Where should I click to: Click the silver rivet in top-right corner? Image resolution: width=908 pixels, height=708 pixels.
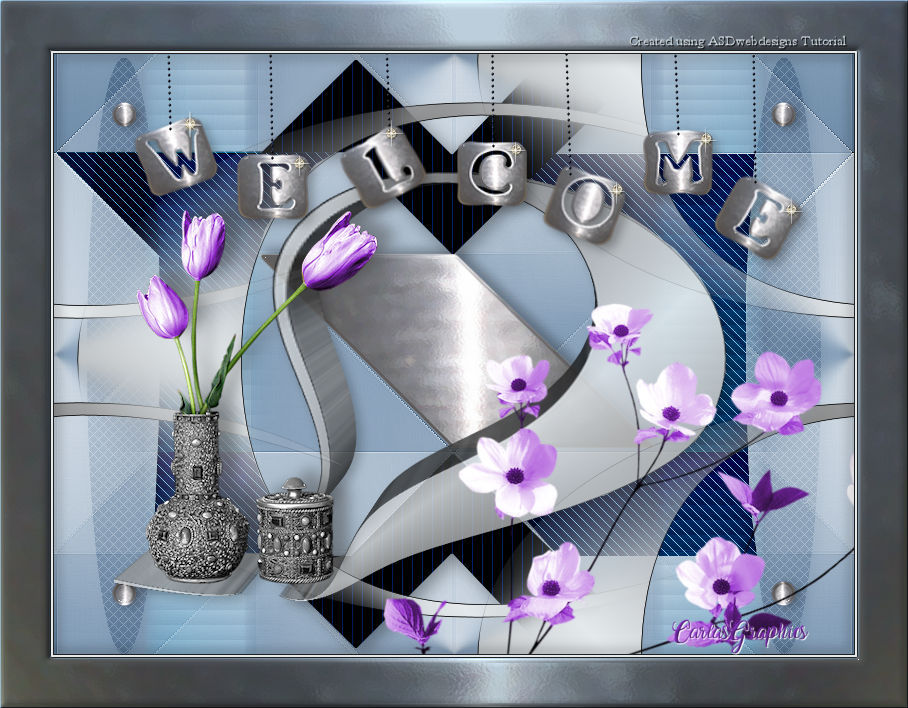point(784,113)
